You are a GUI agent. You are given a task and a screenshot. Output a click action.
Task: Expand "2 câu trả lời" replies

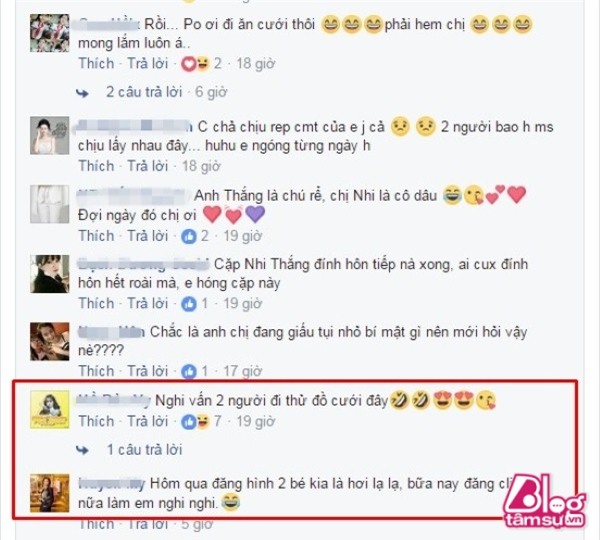tap(143, 92)
